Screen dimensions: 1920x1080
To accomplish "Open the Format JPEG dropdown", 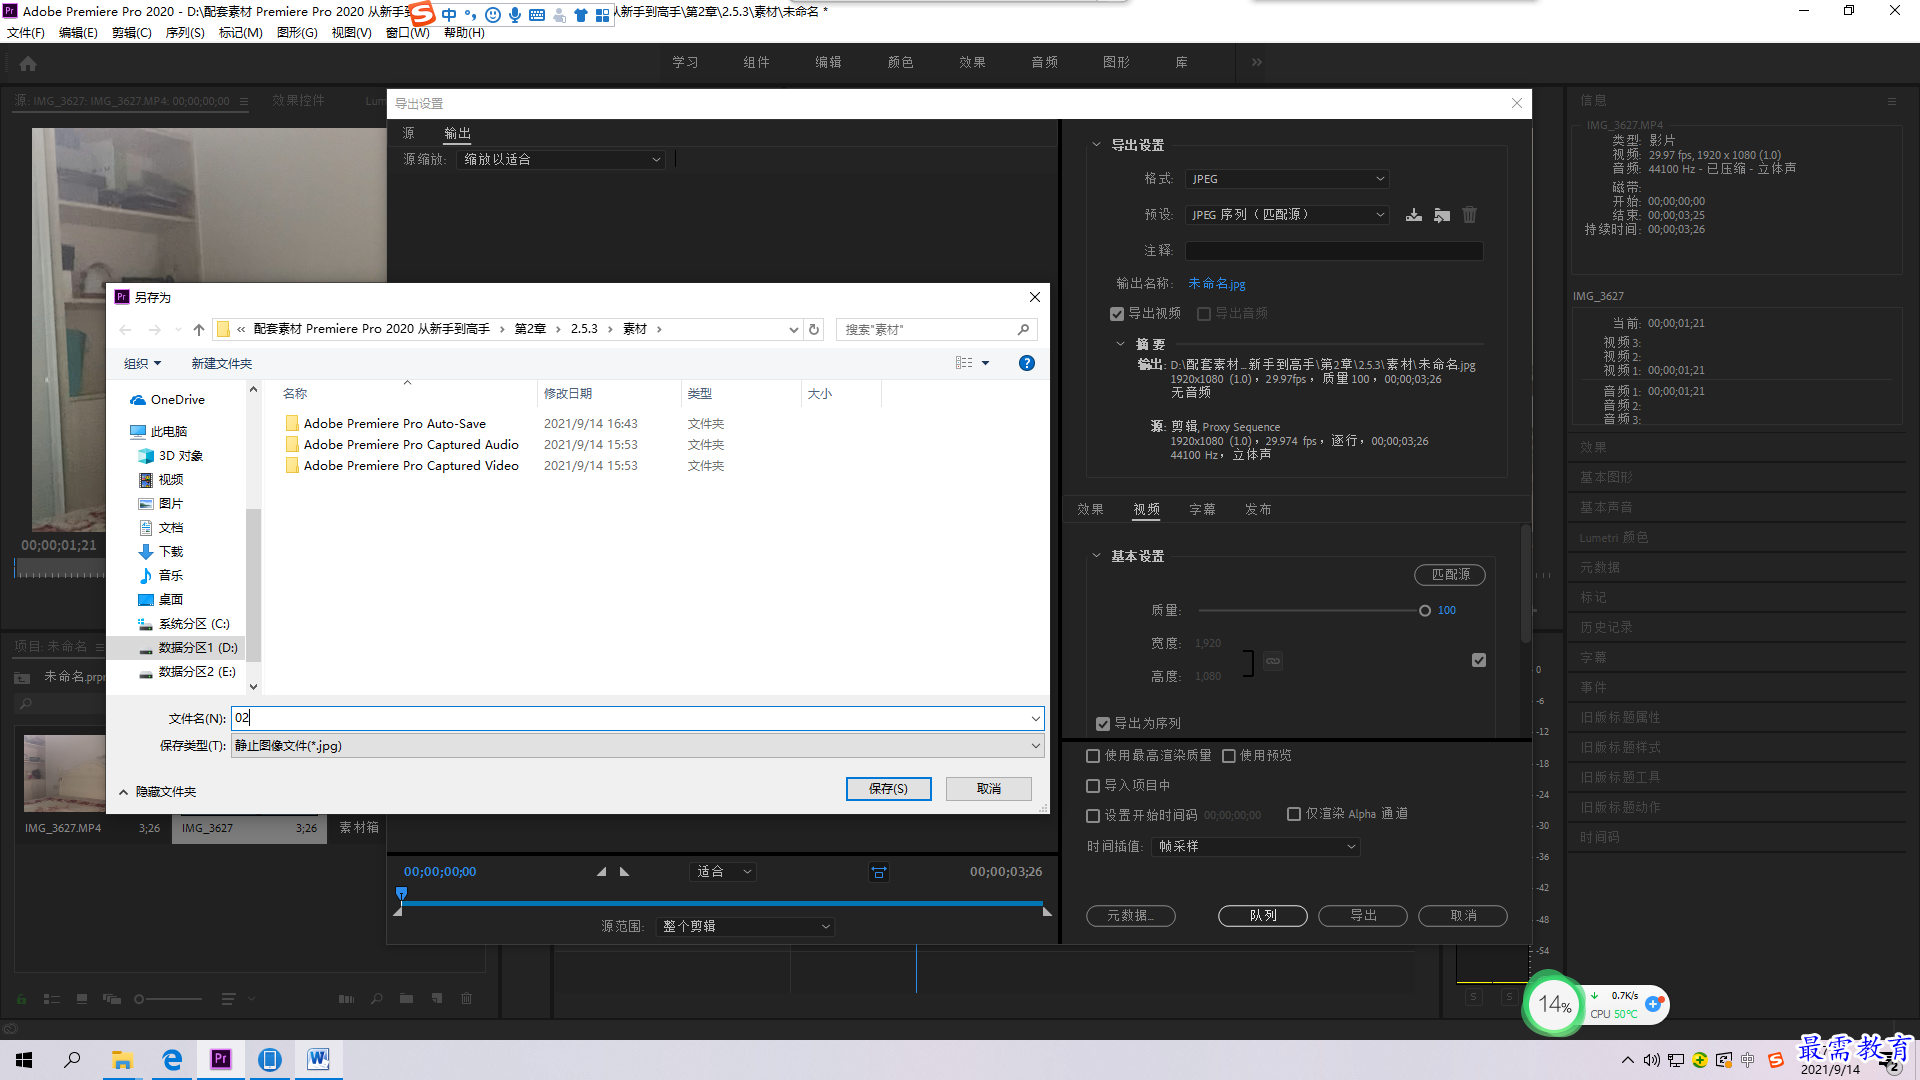I will pyautogui.click(x=1288, y=179).
